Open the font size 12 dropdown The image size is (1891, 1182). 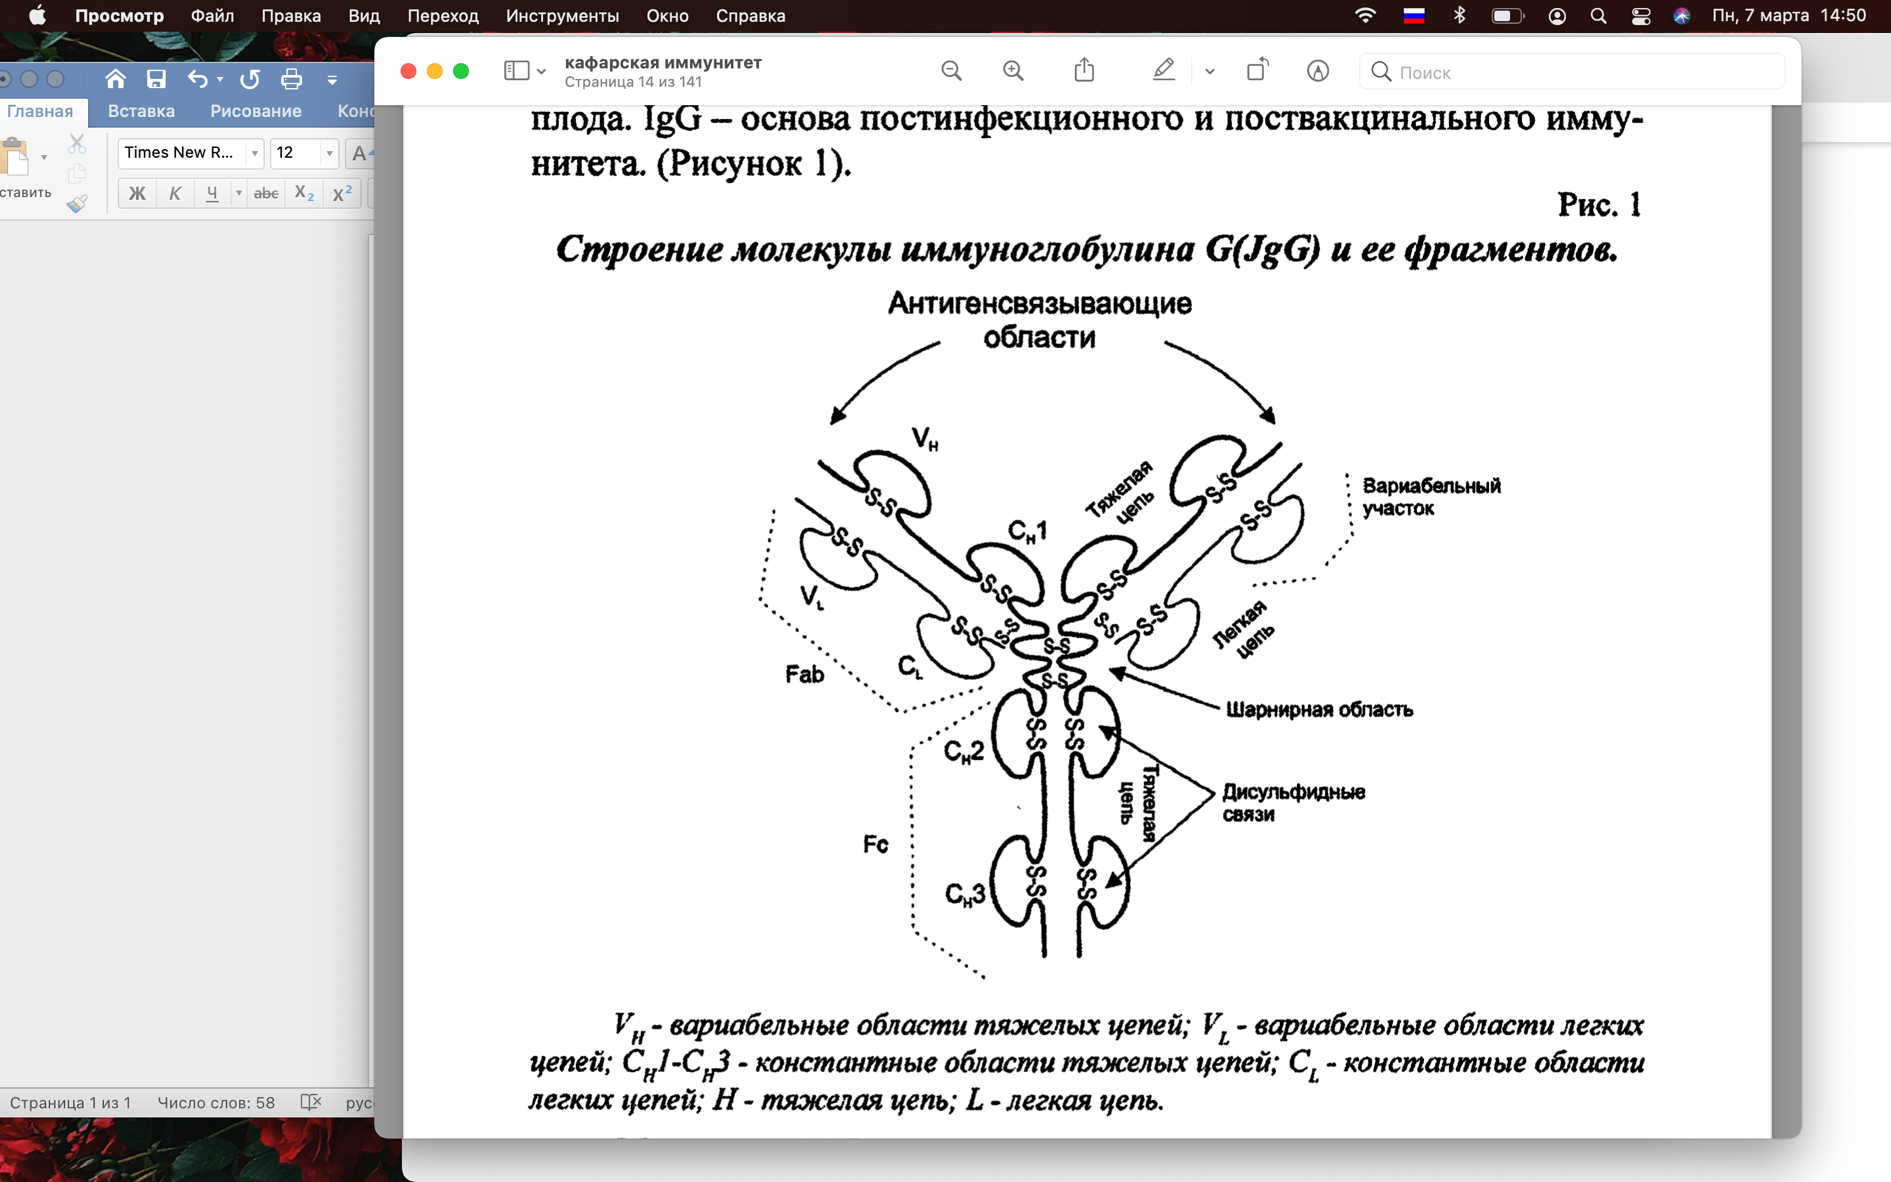coord(329,153)
